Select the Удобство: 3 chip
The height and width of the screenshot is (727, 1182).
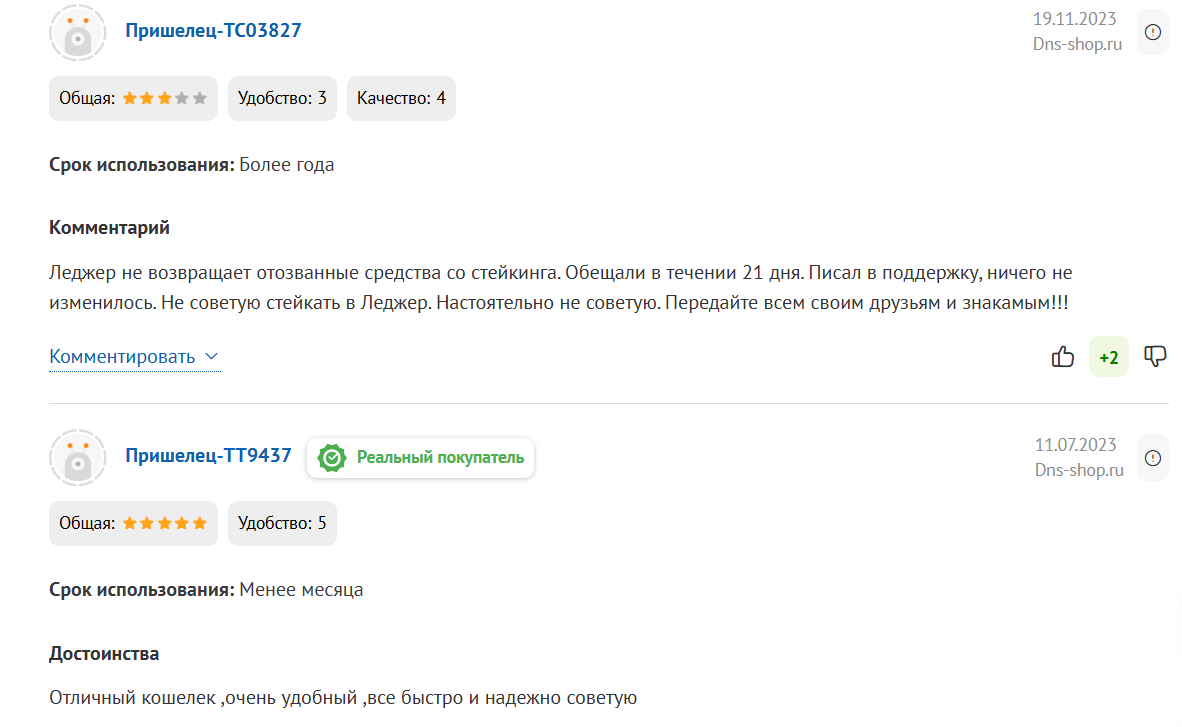click(x=282, y=98)
